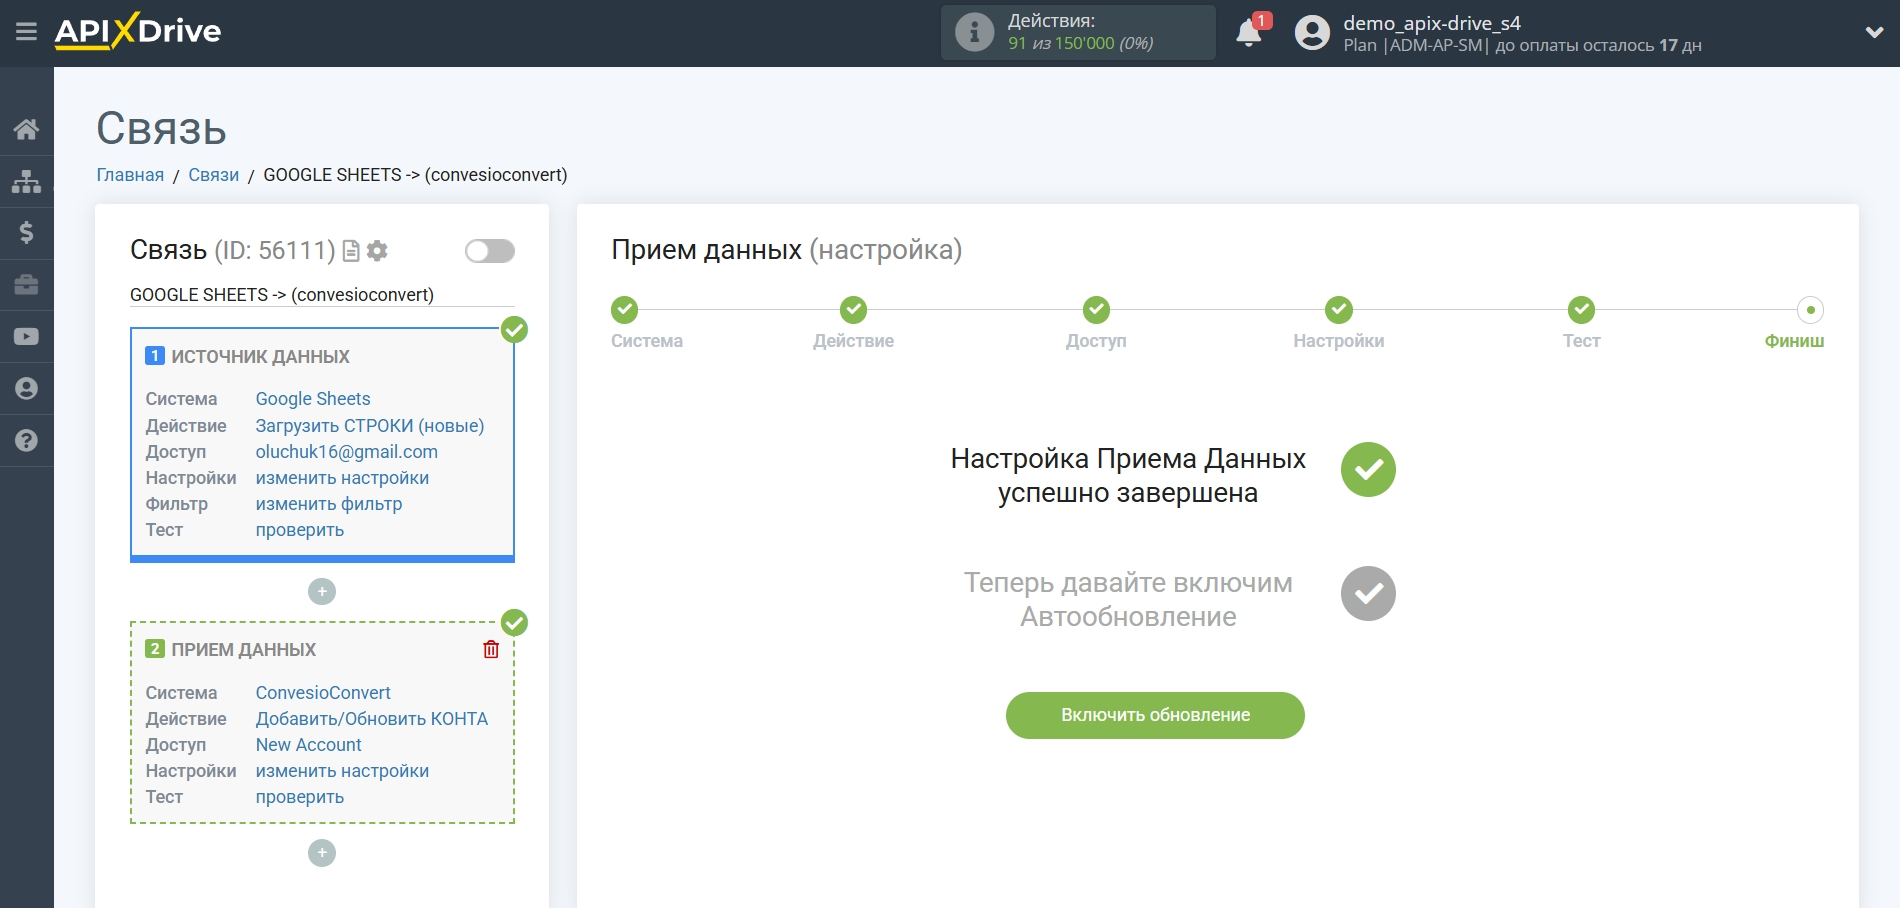Open the hamburger menu in the header
The image size is (1900, 908).
[x=26, y=32]
